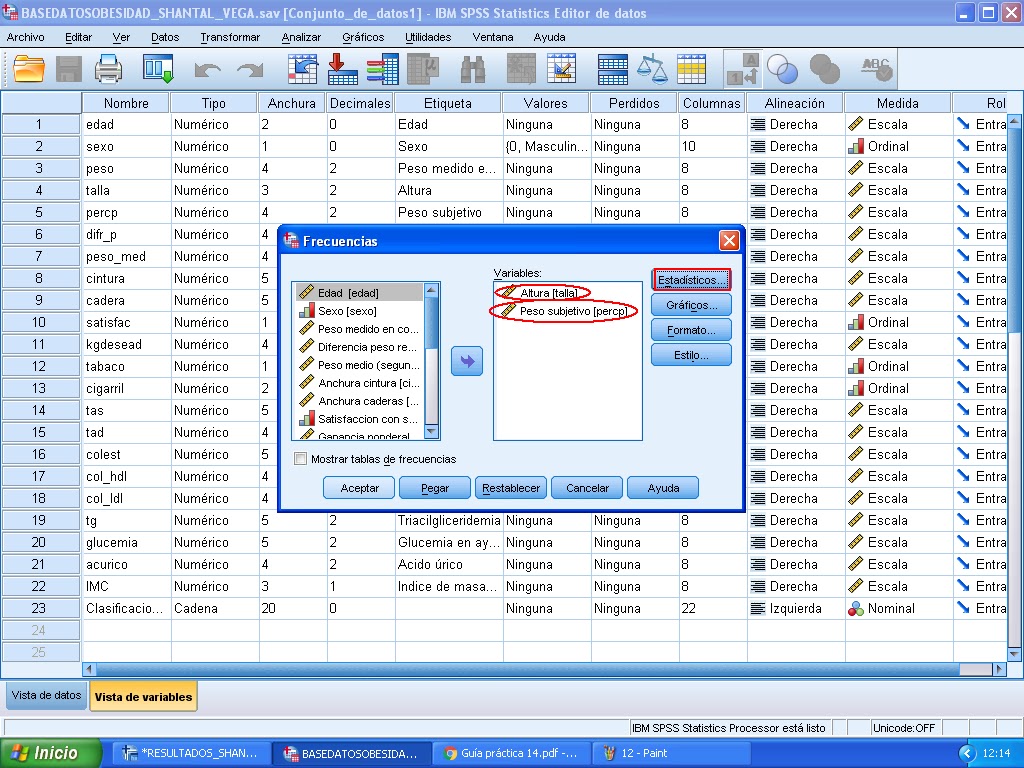This screenshot has height=768, width=1024.
Task: Click the Insert cases toolbar icon
Action: [520, 69]
